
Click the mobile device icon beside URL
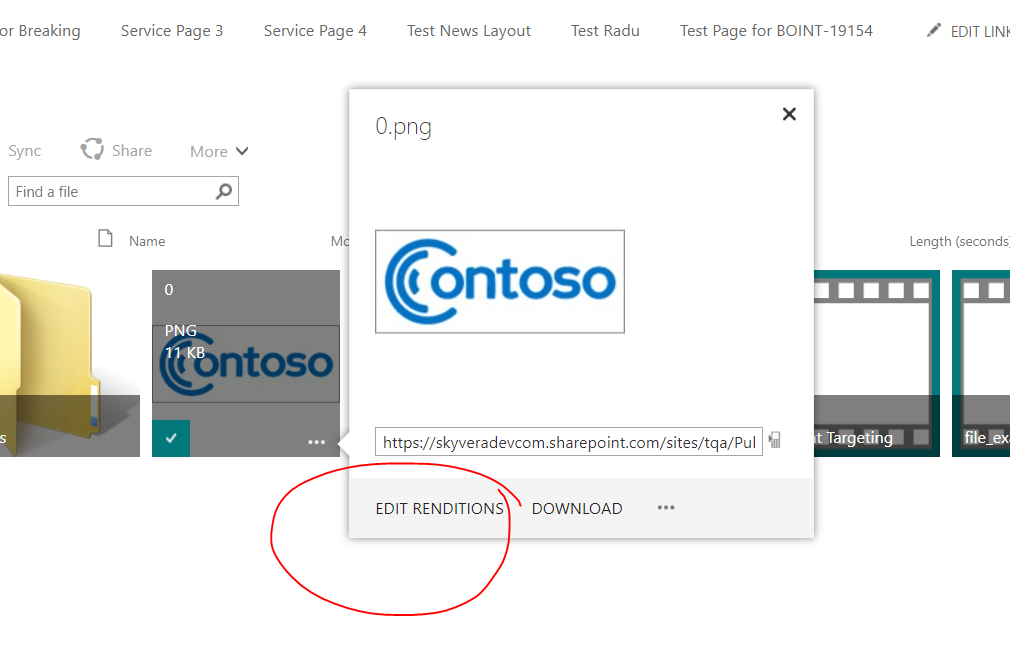tap(775, 441)
